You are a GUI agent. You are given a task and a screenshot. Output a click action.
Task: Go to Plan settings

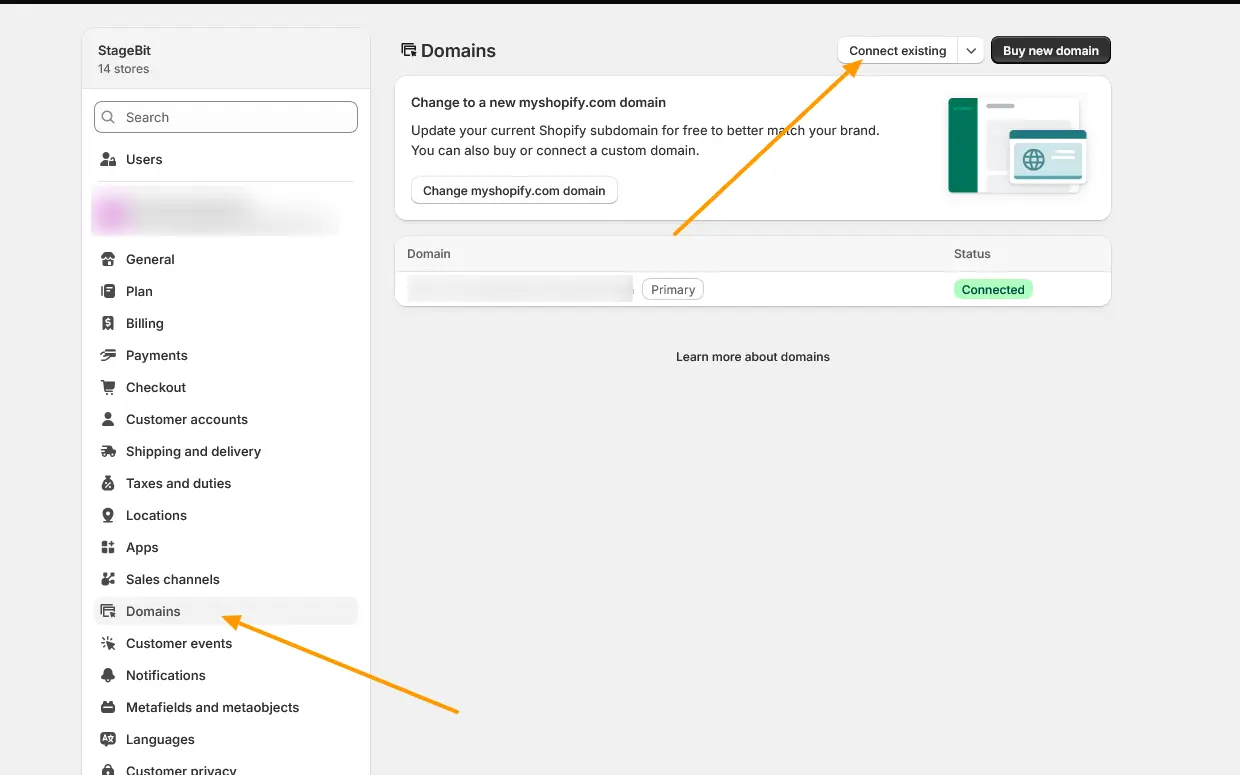(226, 291)
